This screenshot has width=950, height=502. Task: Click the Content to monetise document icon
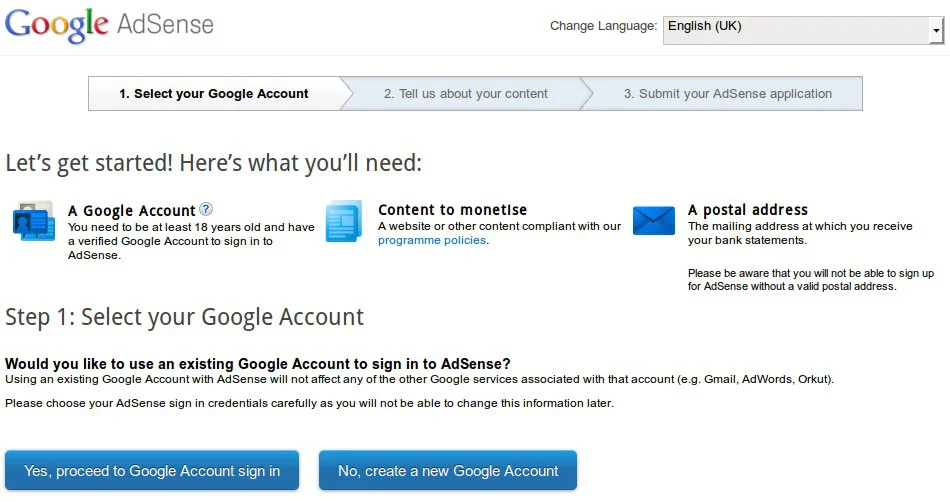tap(344, 220)
